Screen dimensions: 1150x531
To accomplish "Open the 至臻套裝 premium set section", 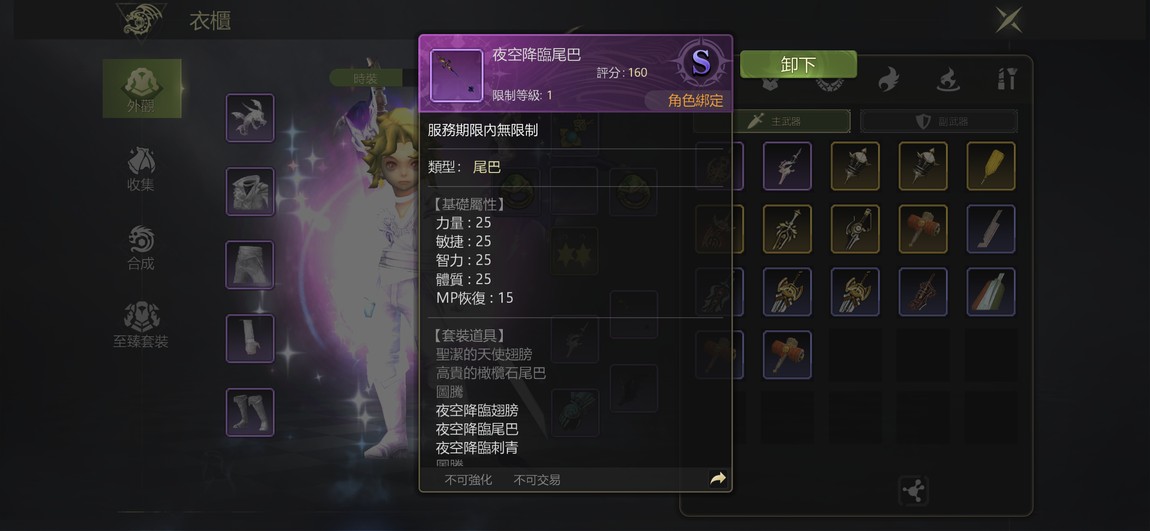I will [x=142, y=325].
